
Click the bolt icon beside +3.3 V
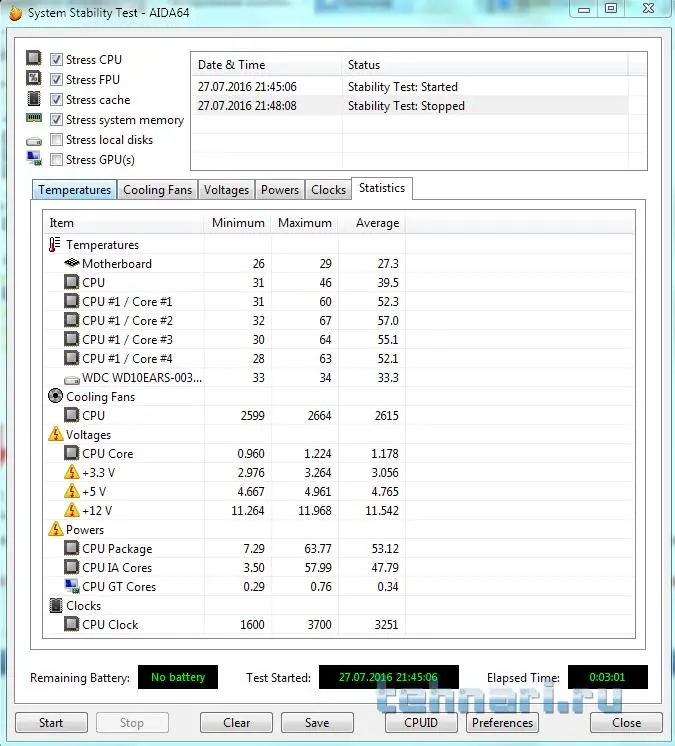coord(72,472)
